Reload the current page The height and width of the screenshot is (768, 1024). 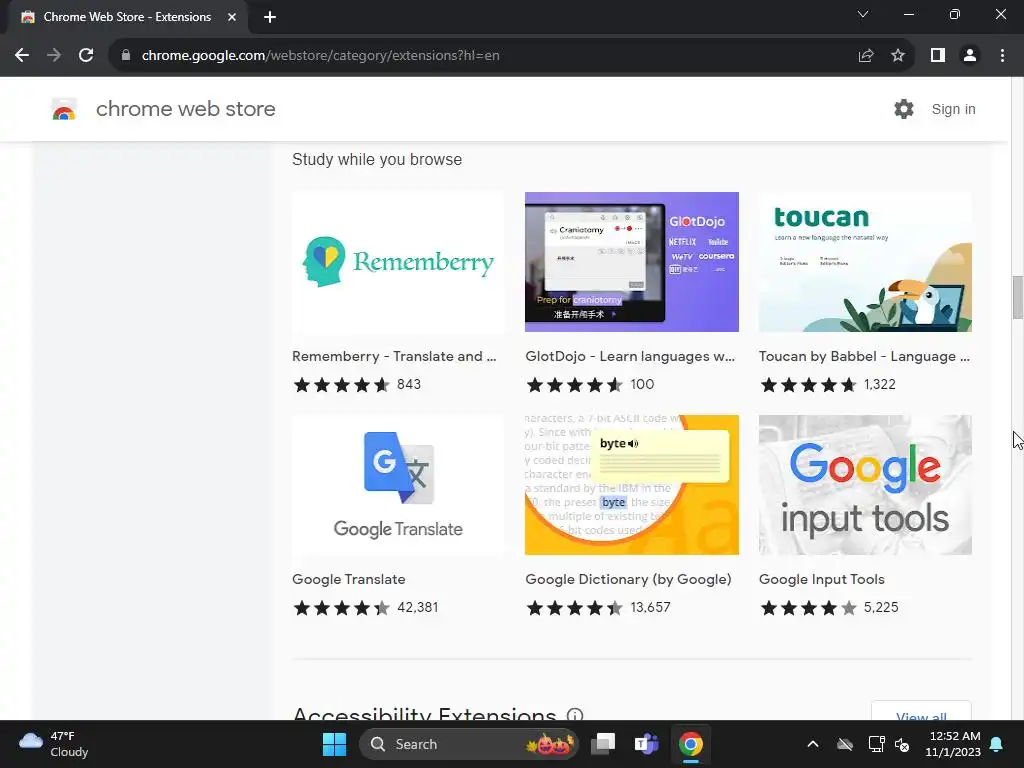coord(86,56)
